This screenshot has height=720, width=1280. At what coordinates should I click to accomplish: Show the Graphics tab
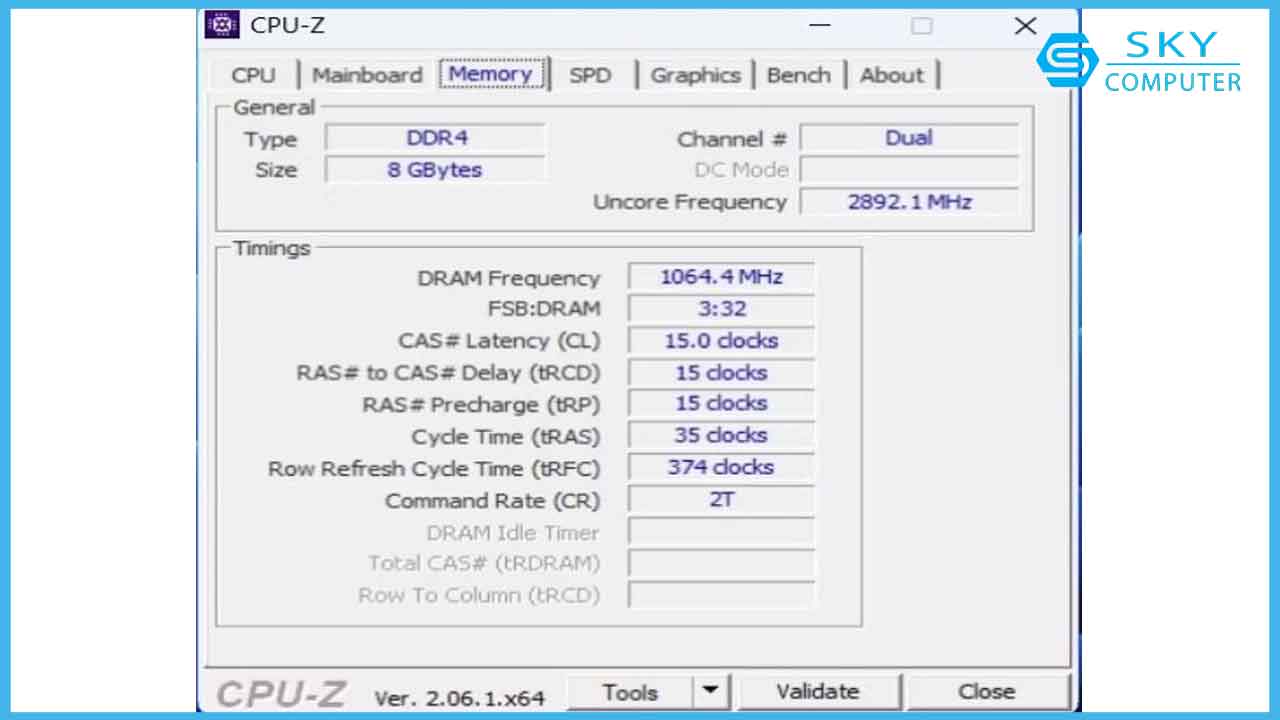pyautogui.click(x=695, y=75)
